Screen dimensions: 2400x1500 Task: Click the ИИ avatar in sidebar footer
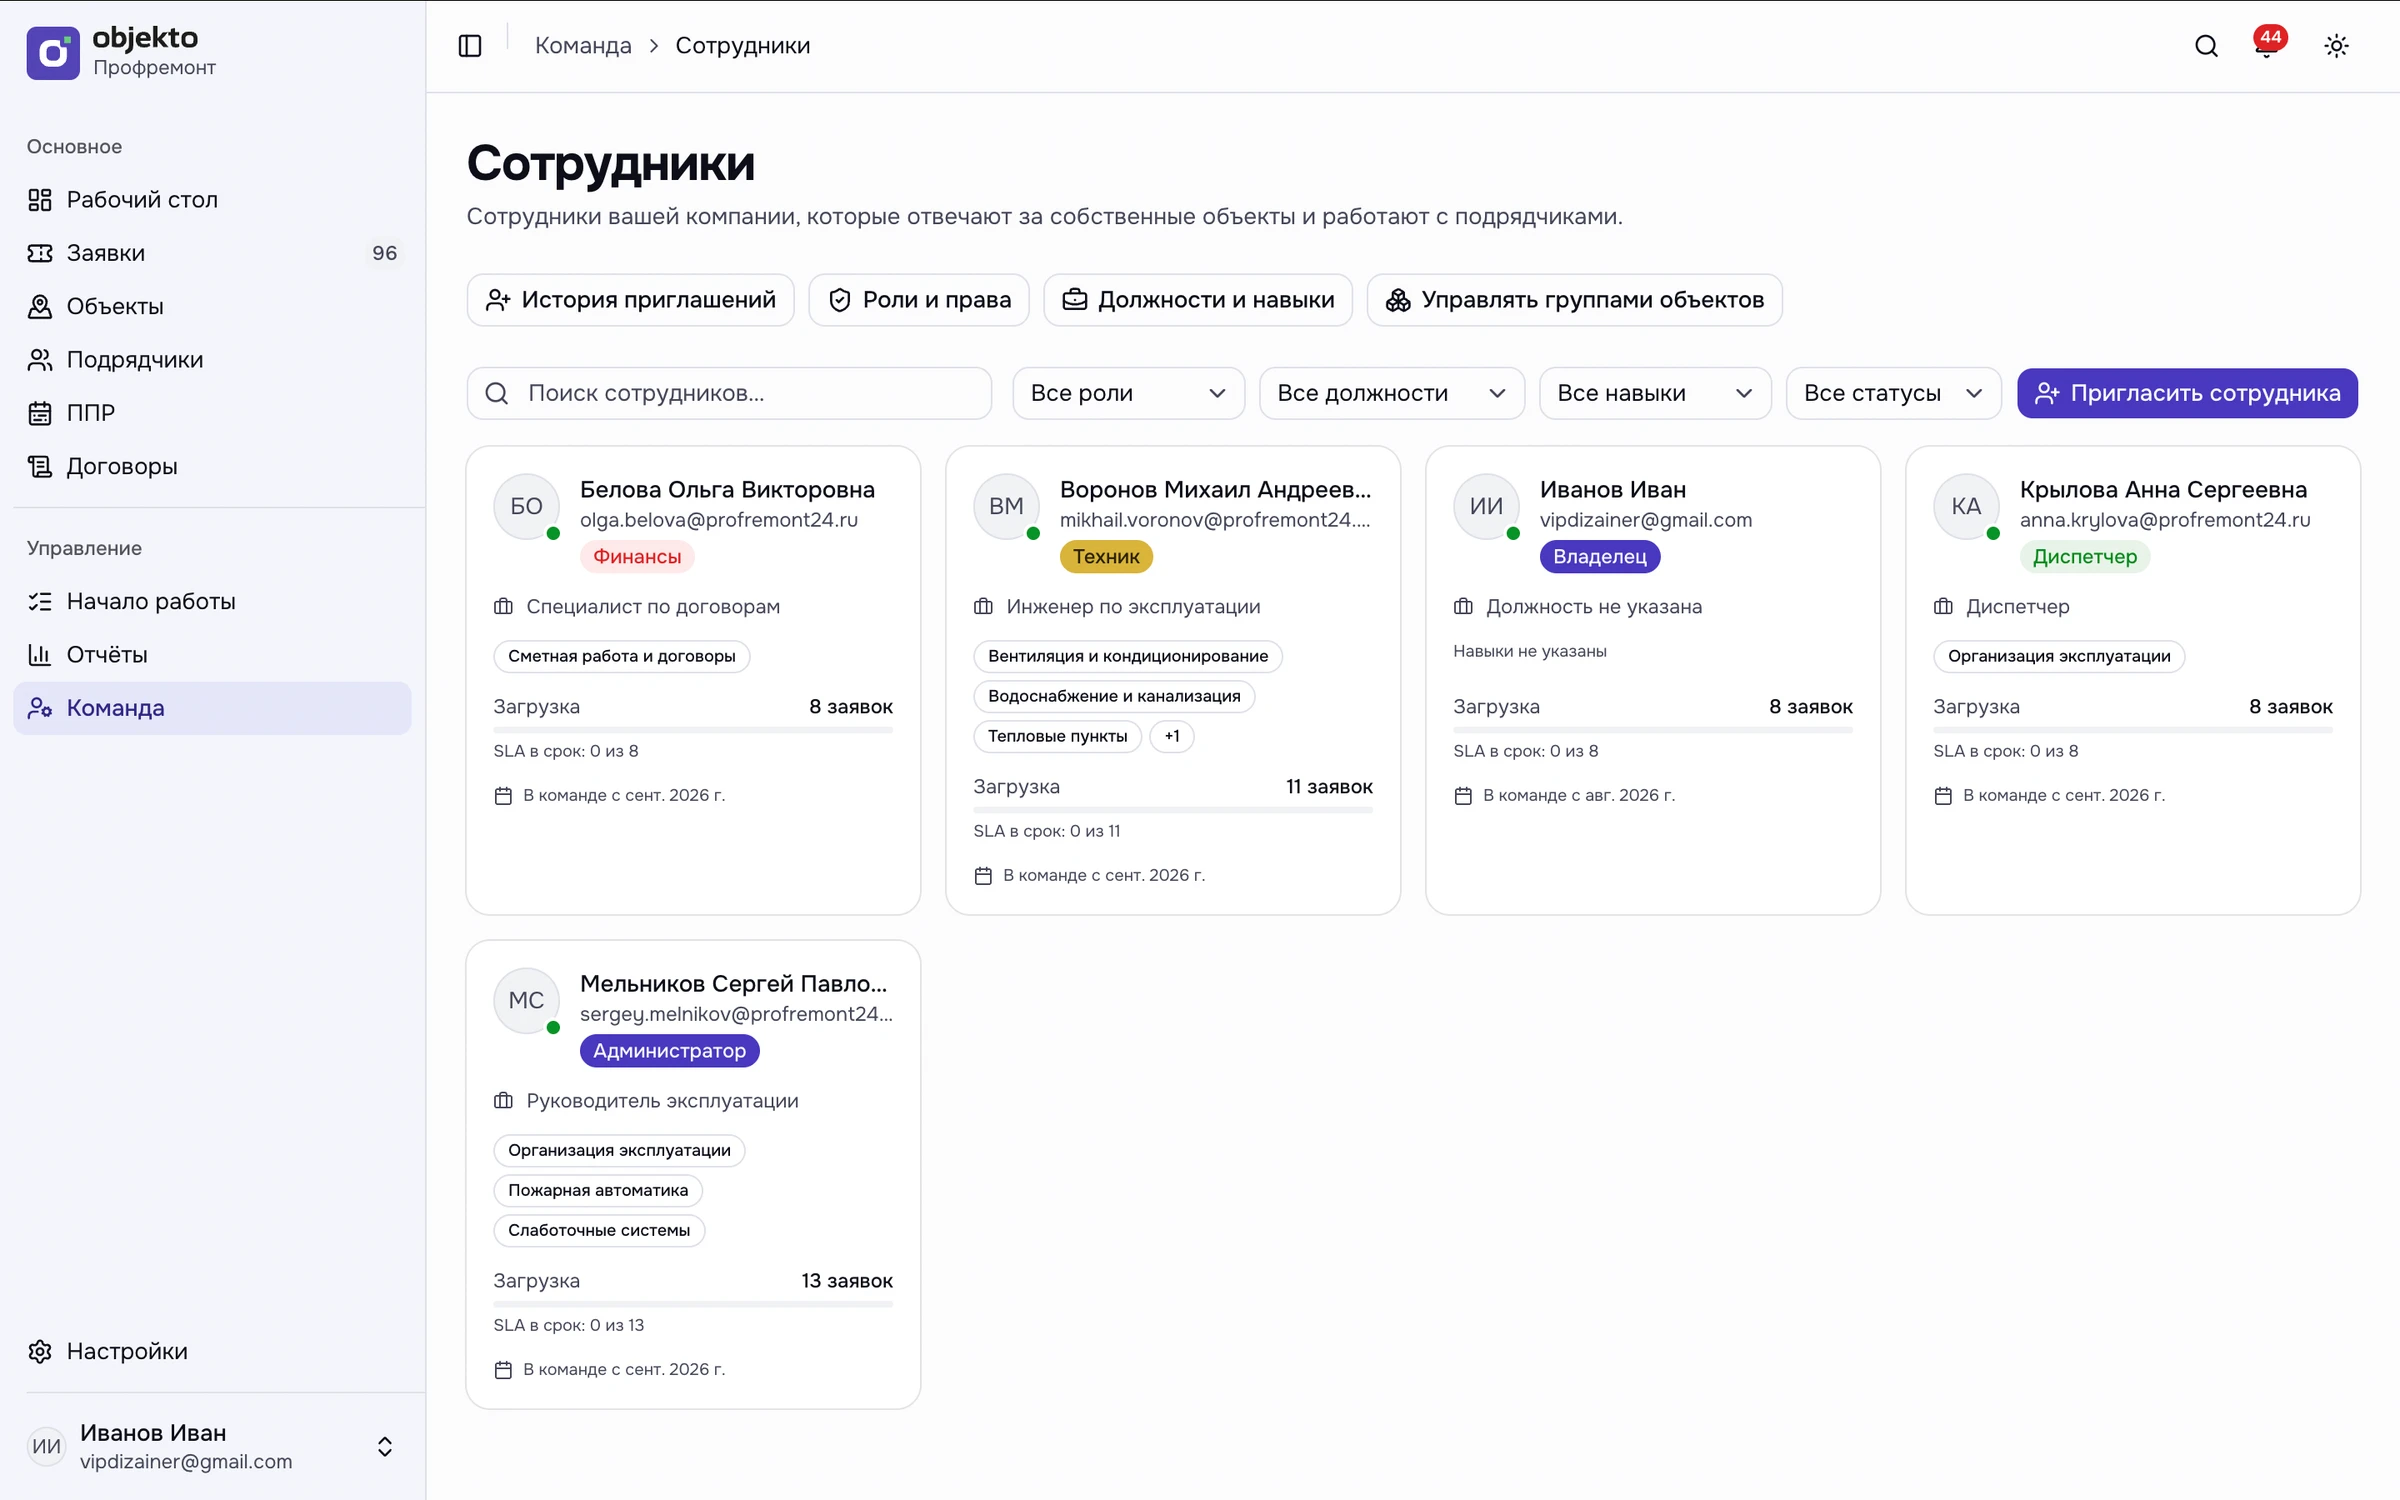tap(46, 1446)
